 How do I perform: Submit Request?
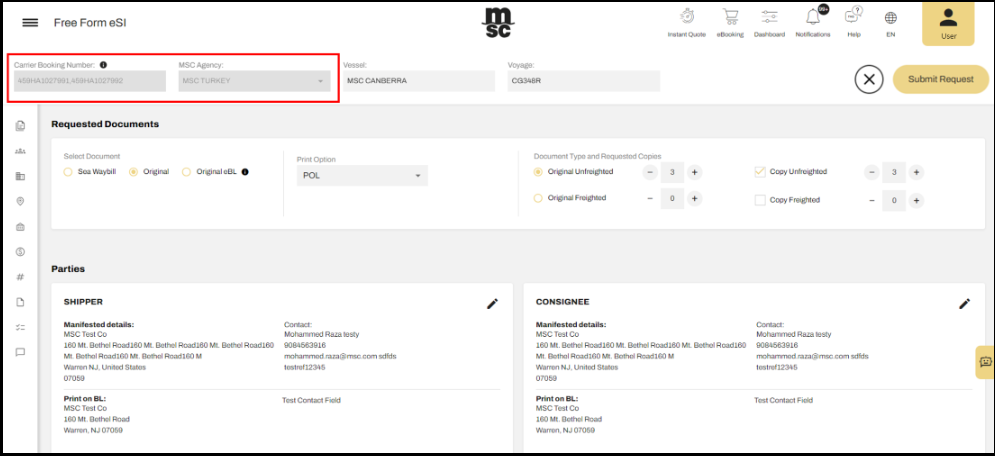click(940, 79)
